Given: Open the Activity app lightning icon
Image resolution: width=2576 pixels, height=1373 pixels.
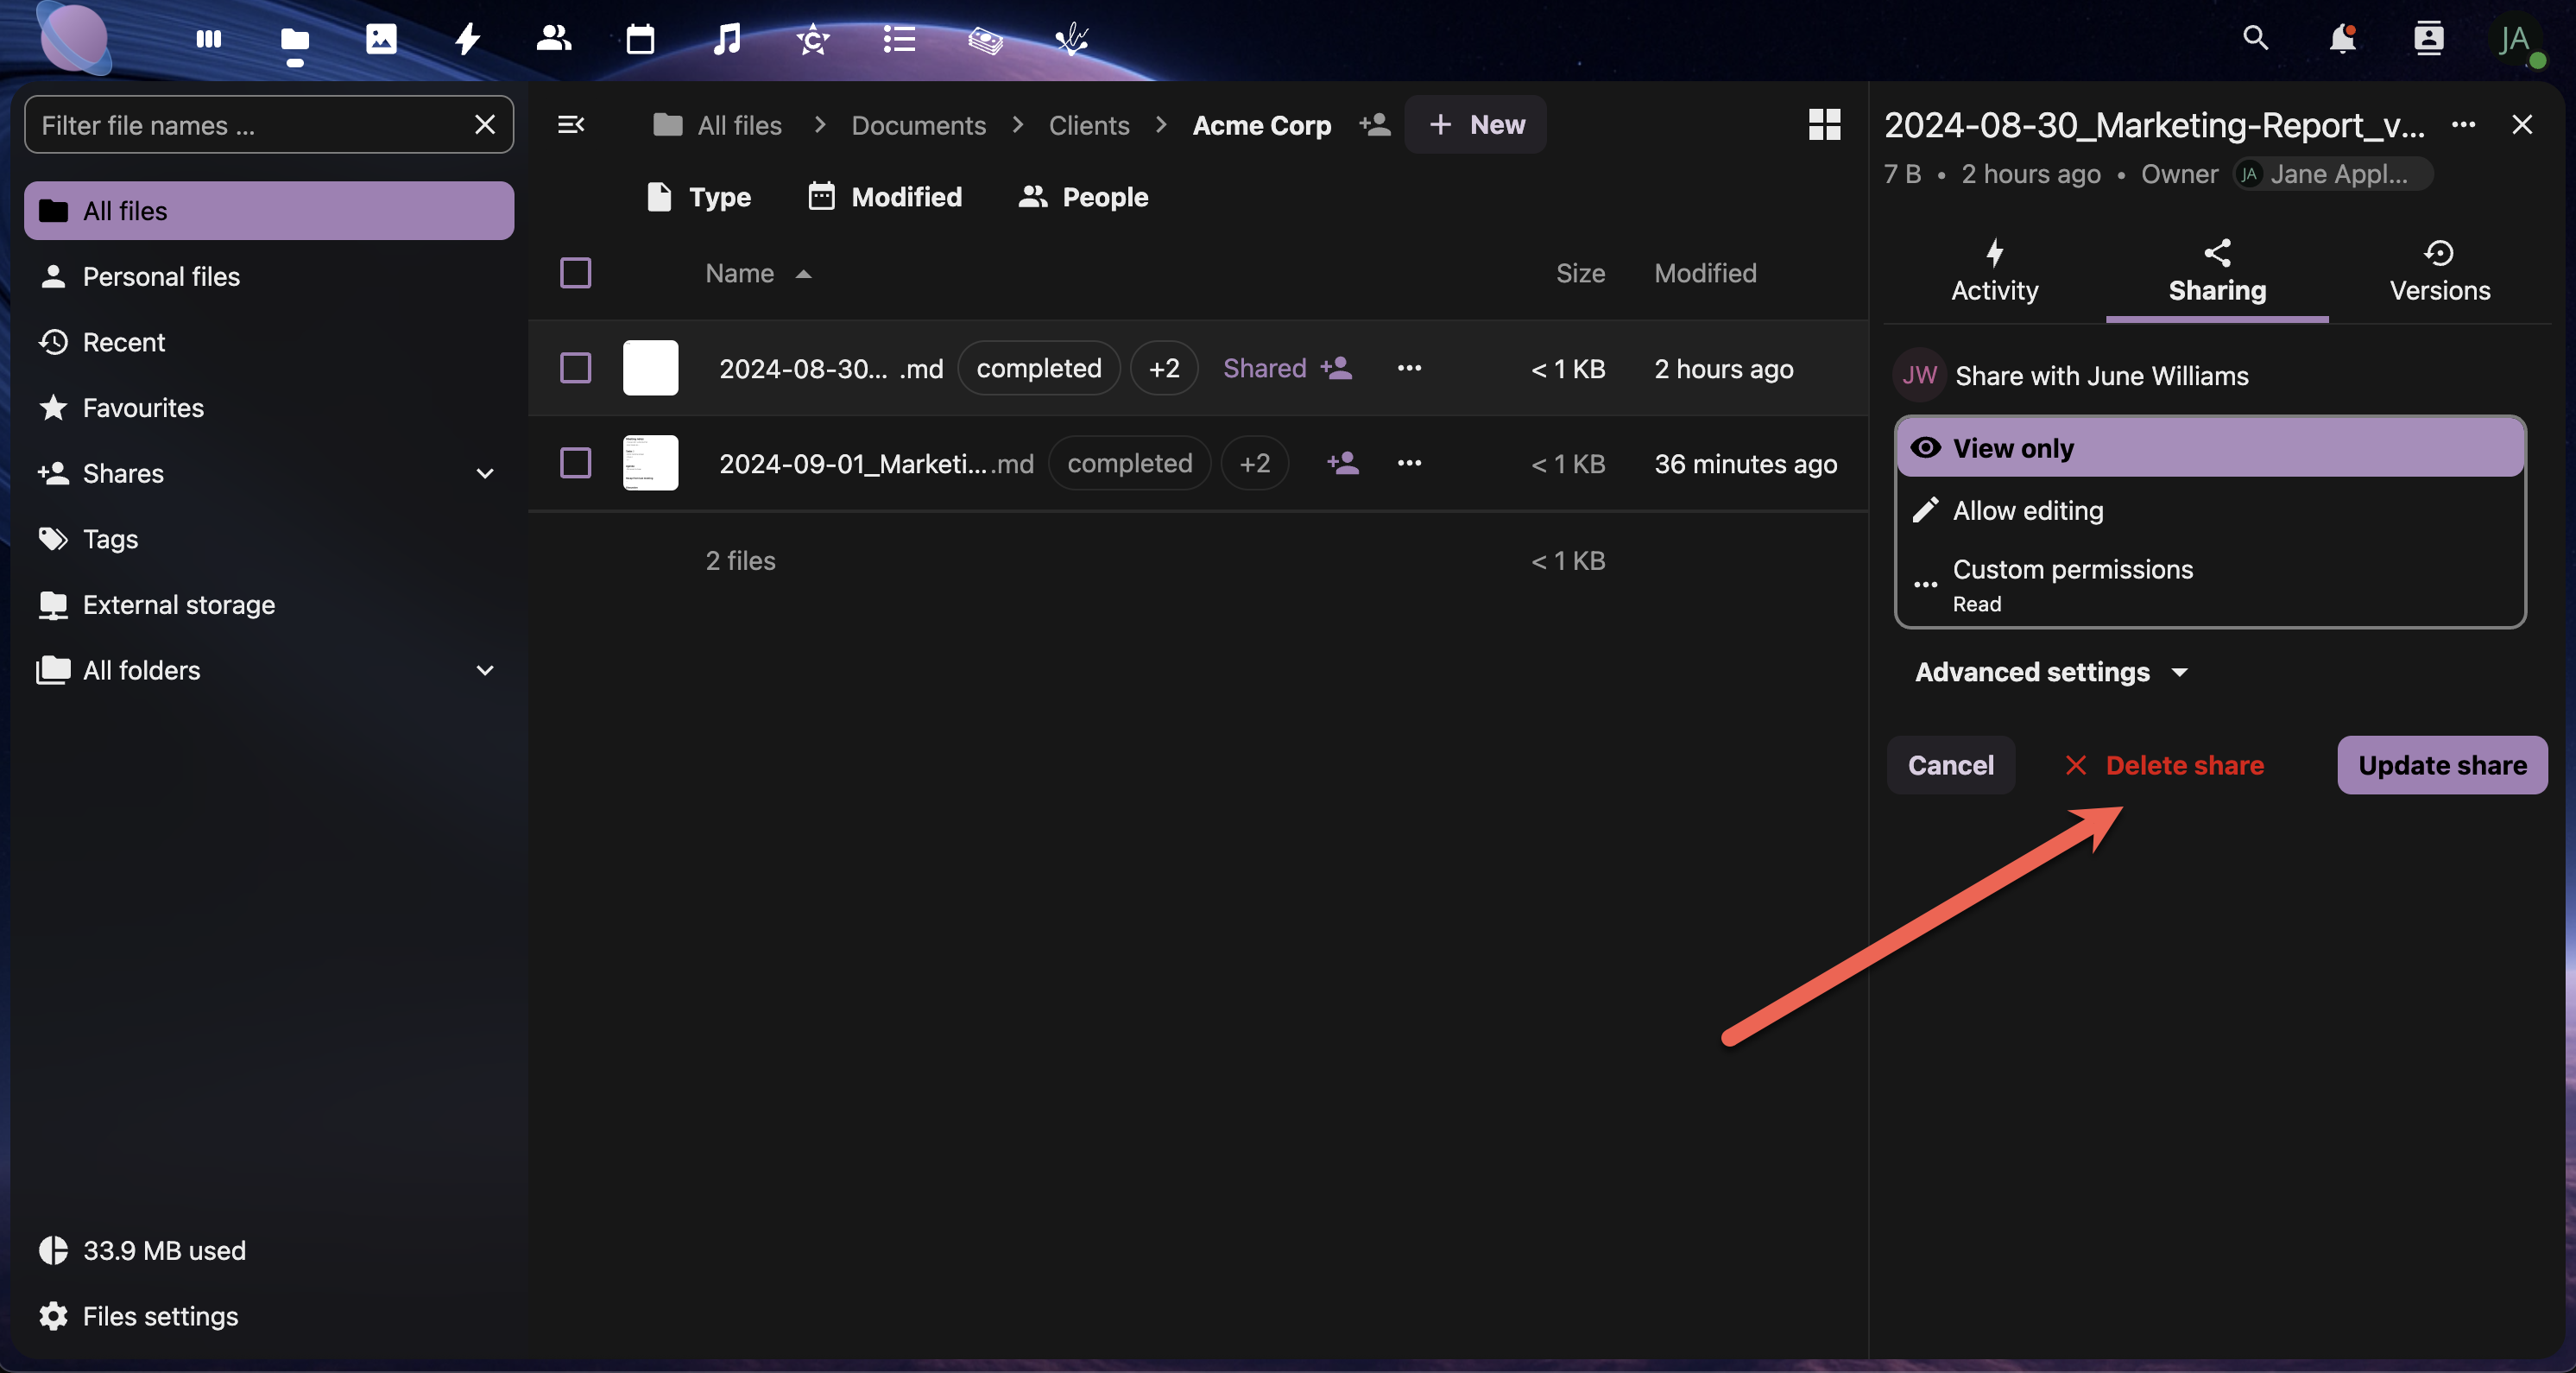Looking at the screenshot, I should click(x=467, y=39).
